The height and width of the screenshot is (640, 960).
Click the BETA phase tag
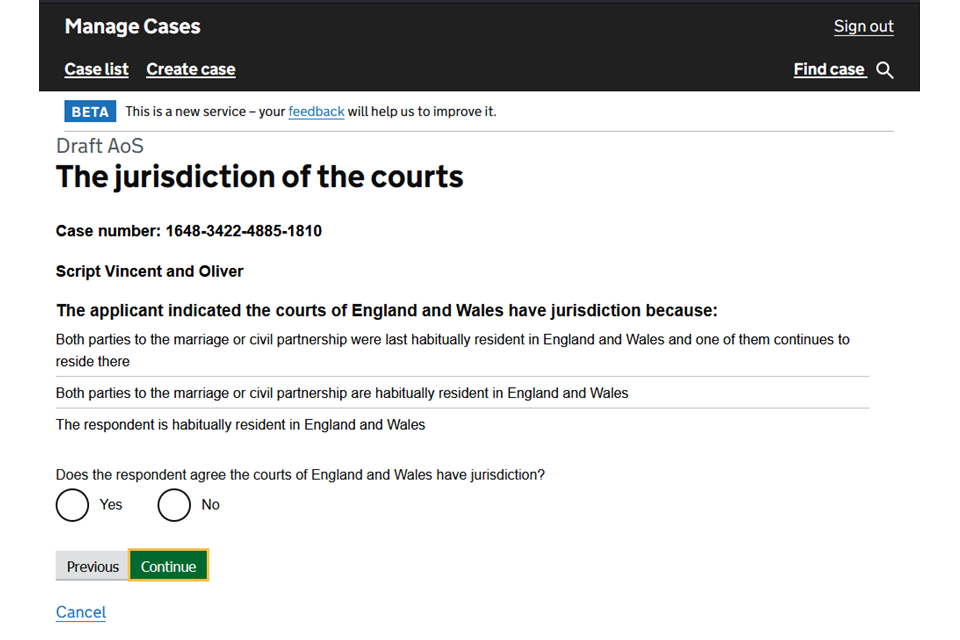point(90,112)
